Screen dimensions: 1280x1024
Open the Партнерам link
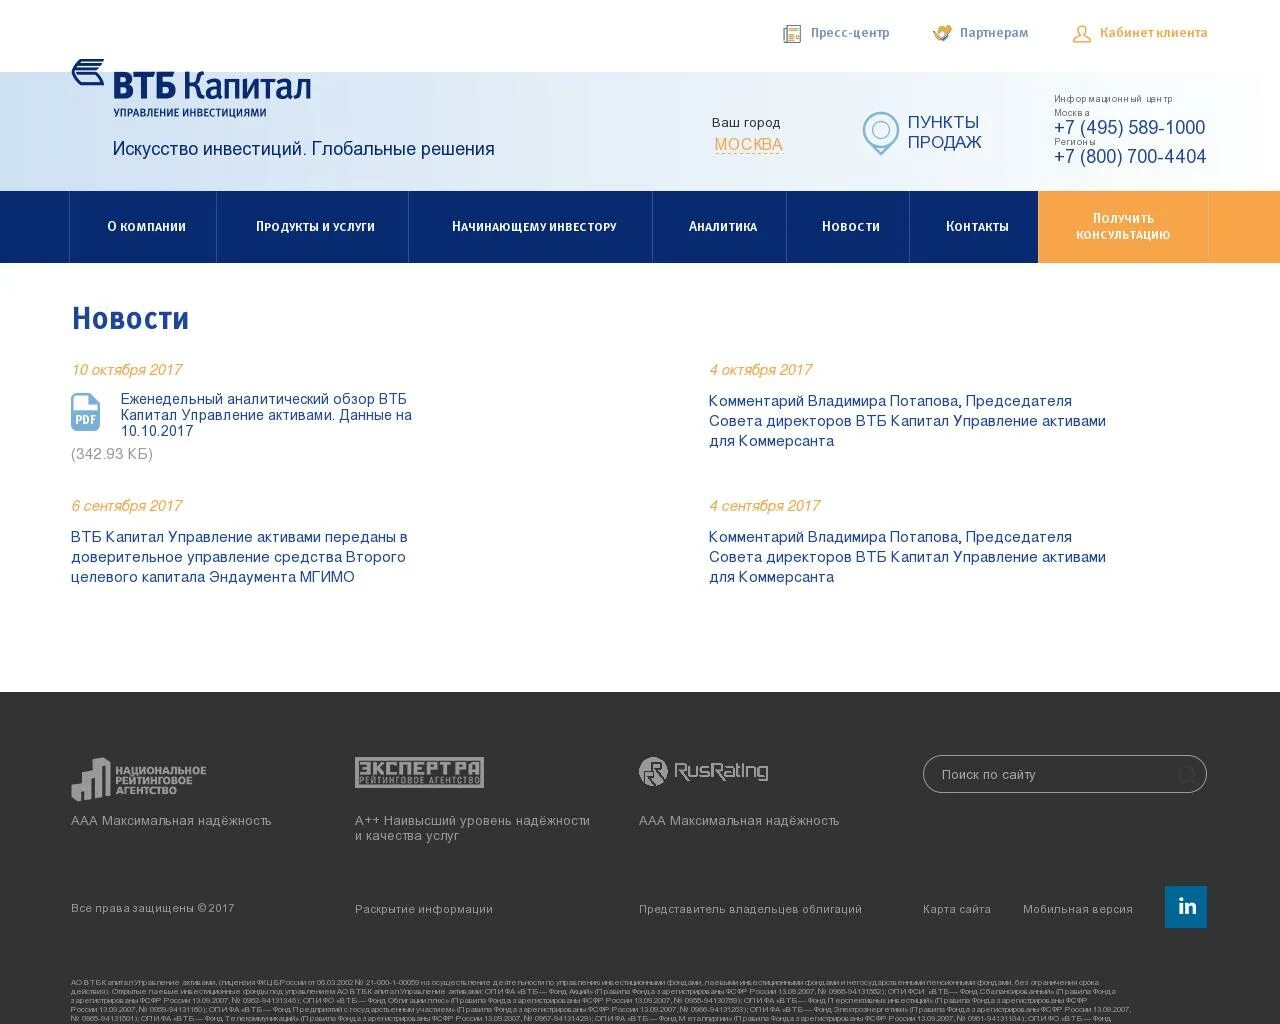(994, 33)
